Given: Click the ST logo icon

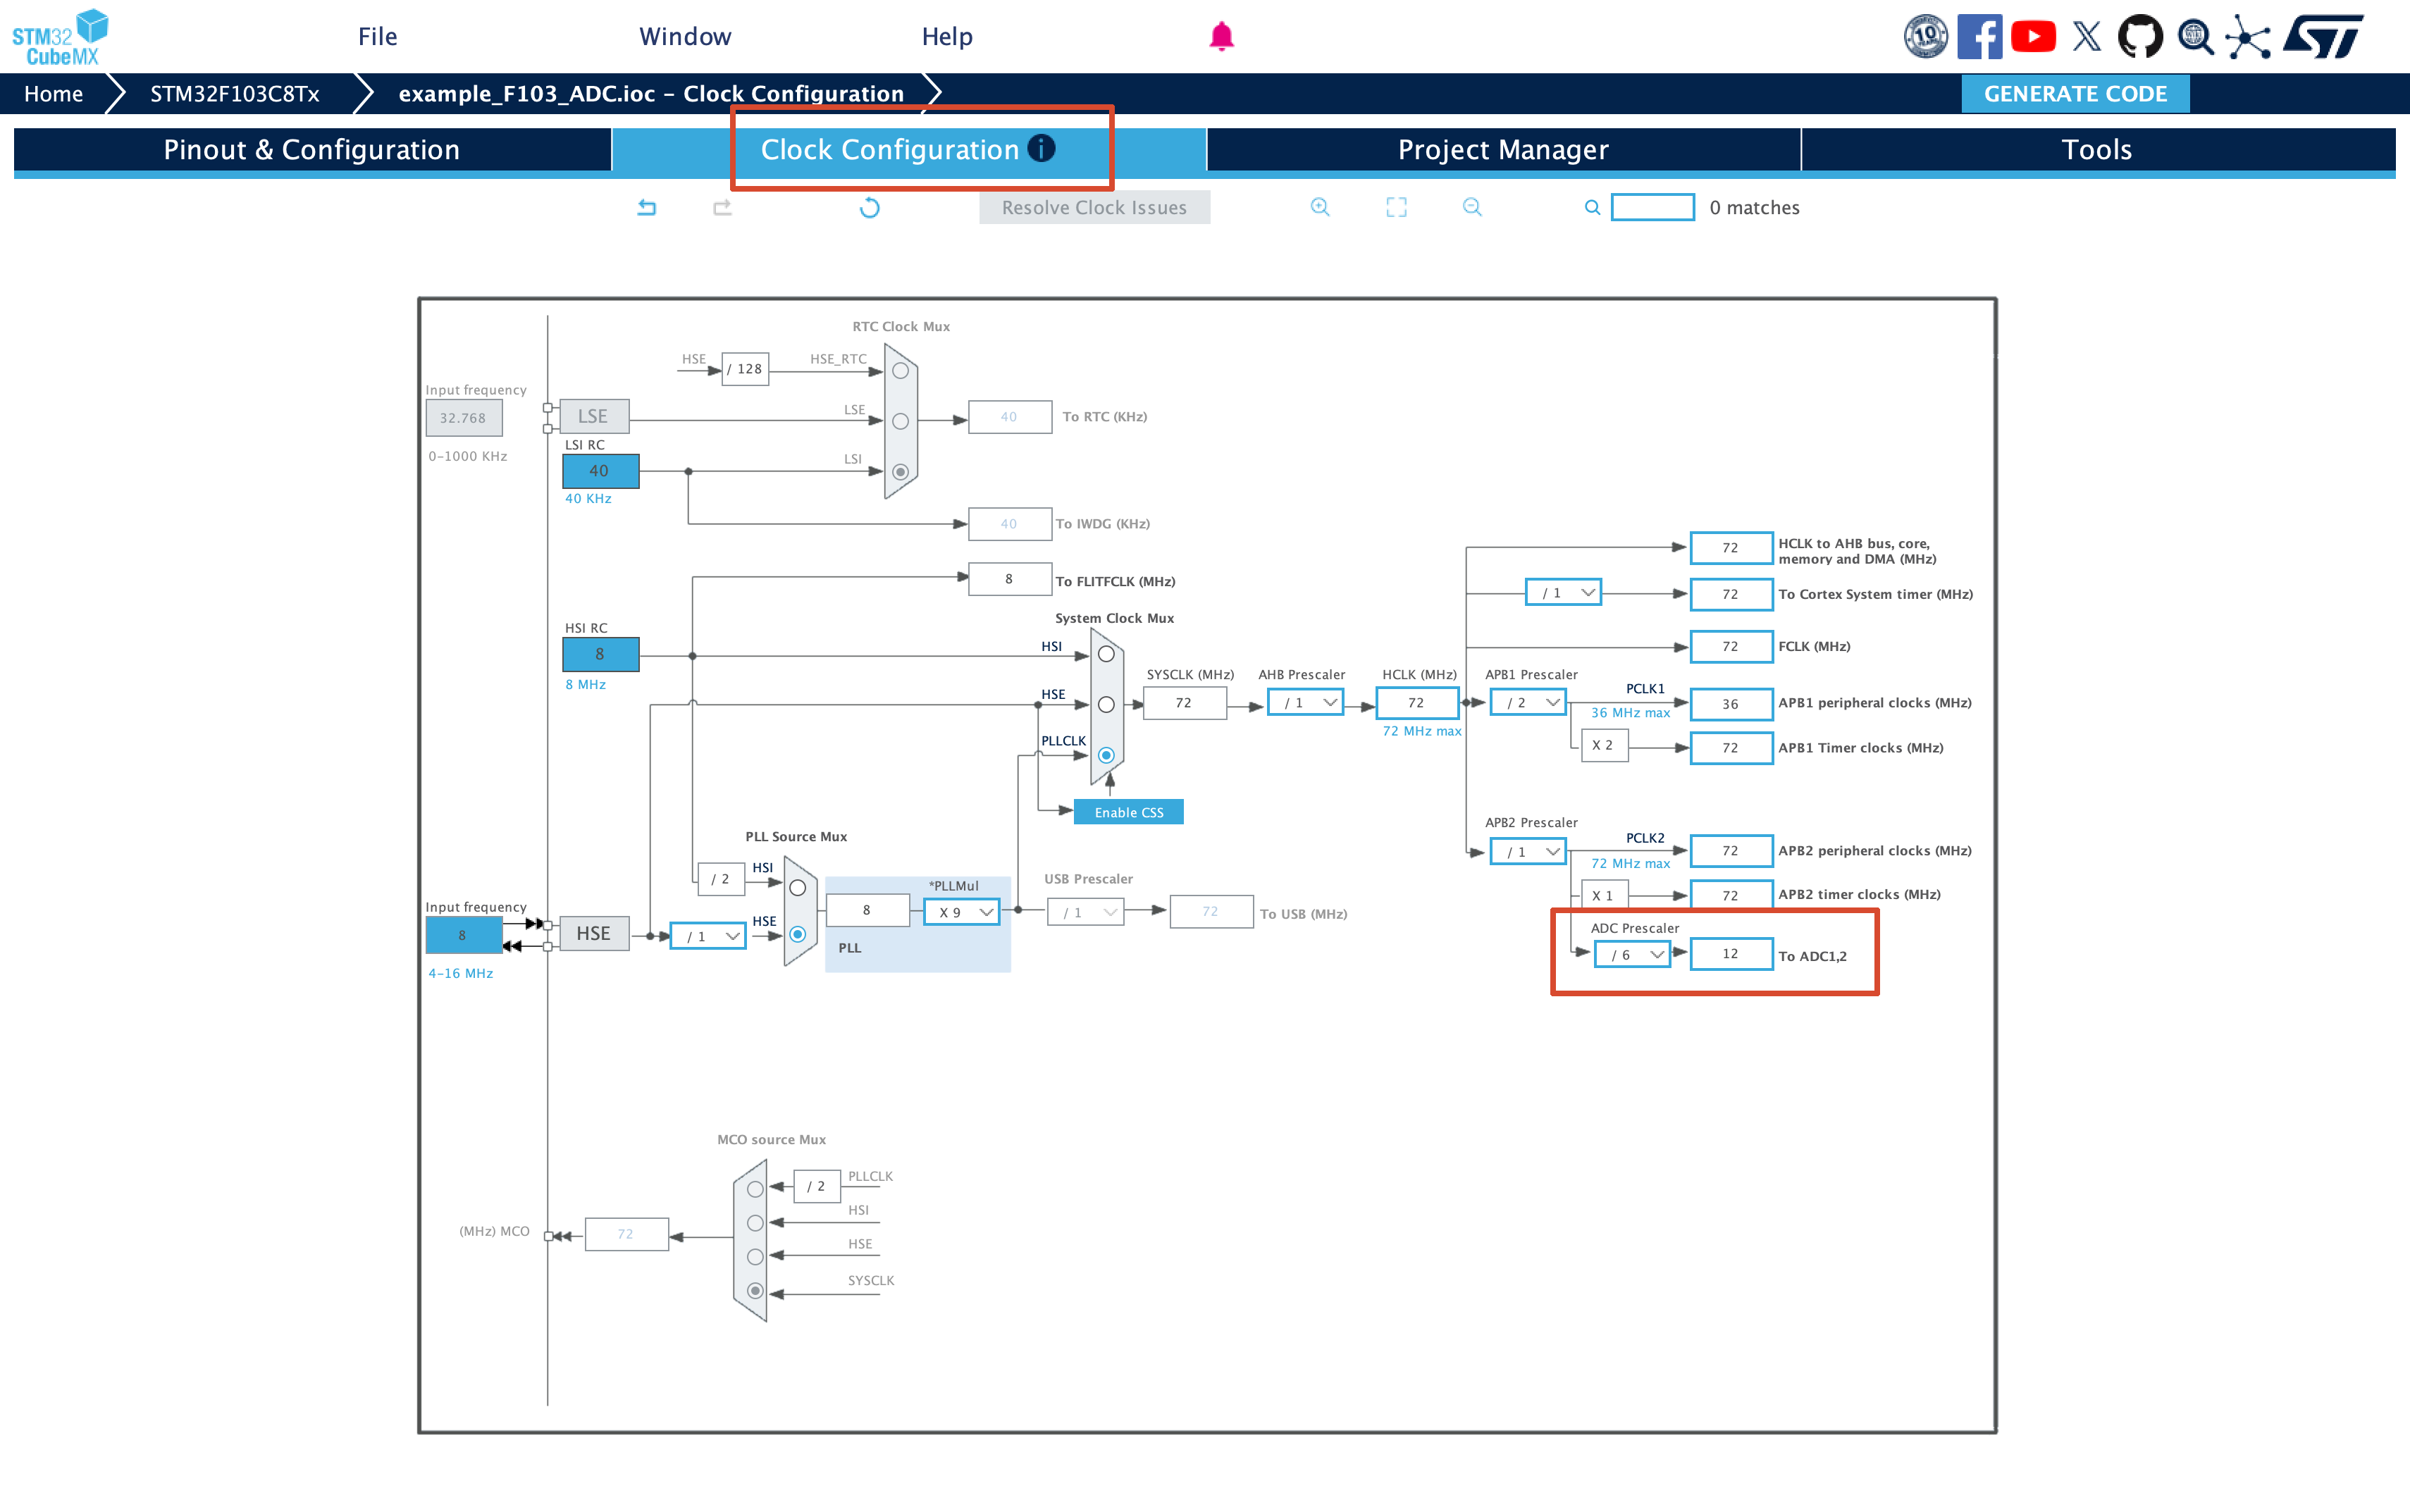Looking at the screenshot, I should tap(2323, 37).
